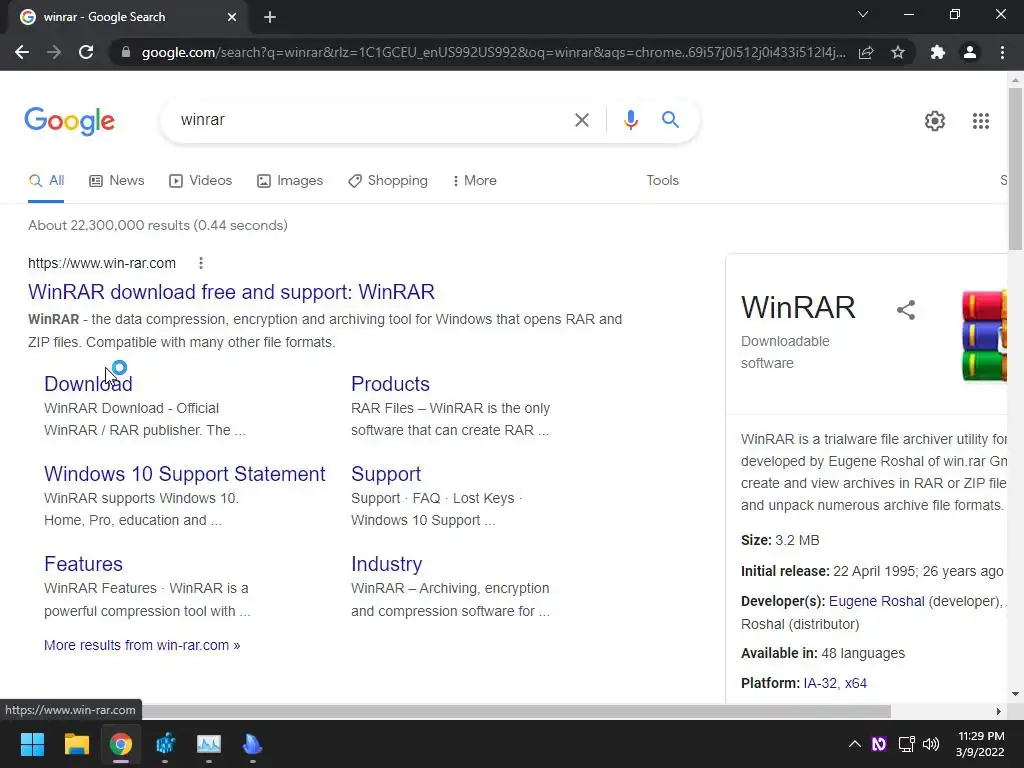Open Eugene Roshal developer link
Image resolution: width=1024 pixels, height=768 pixels.
[876, 601]
